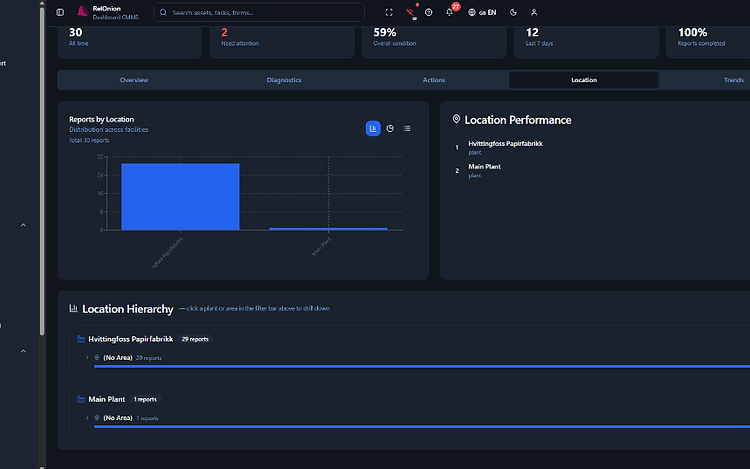The height and width of the screenshot is (469, 750).
Task: Select Hvittingfoss Papirfabrikk in Location Performance
Action: (x=505, y=143)
